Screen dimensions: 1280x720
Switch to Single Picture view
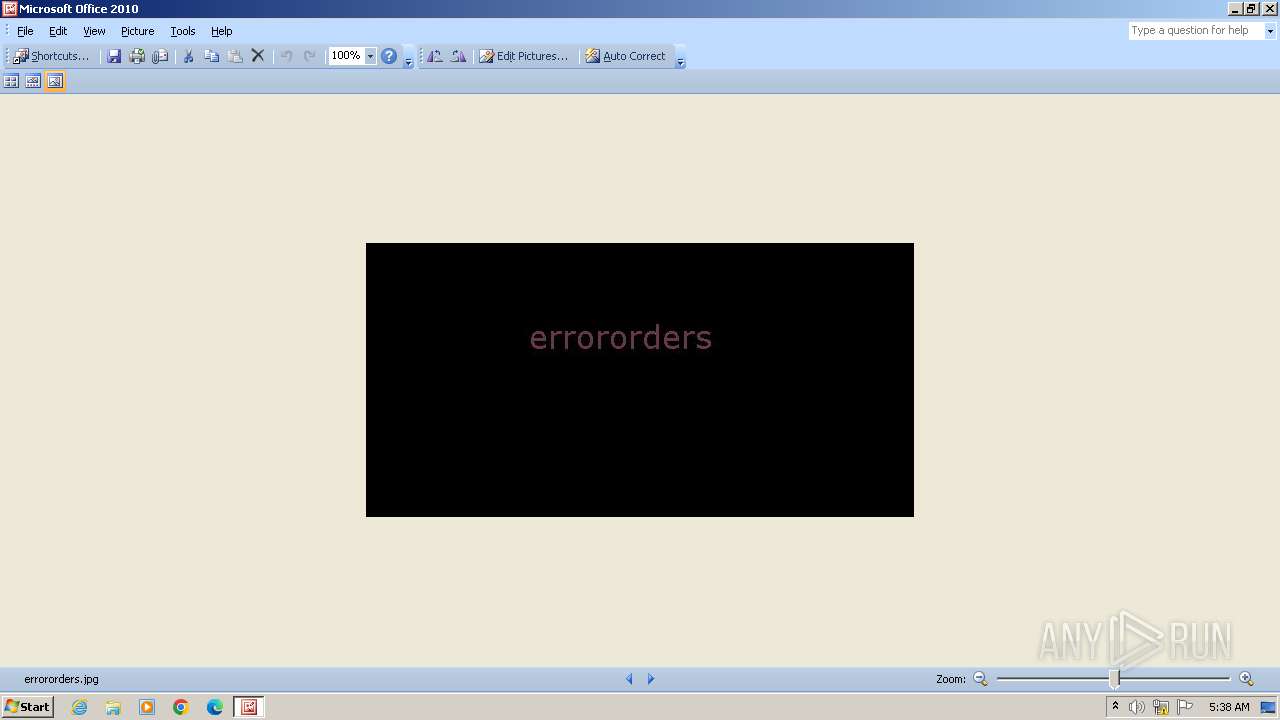click(x=55, y=81)
